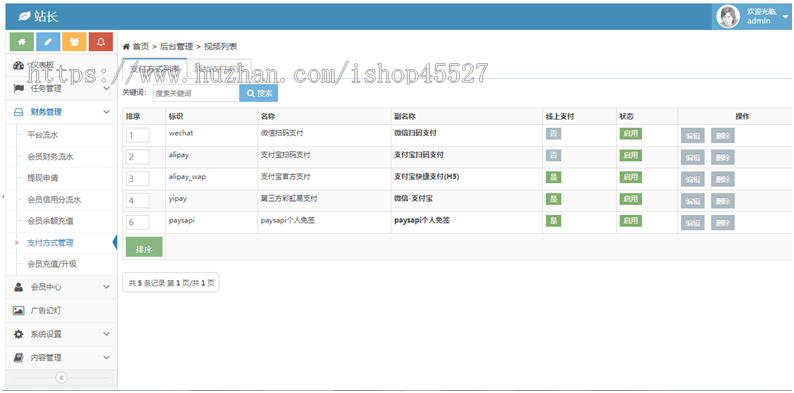
Task: Delete the paysapi payment method
Action: click(x=723, y=223)
